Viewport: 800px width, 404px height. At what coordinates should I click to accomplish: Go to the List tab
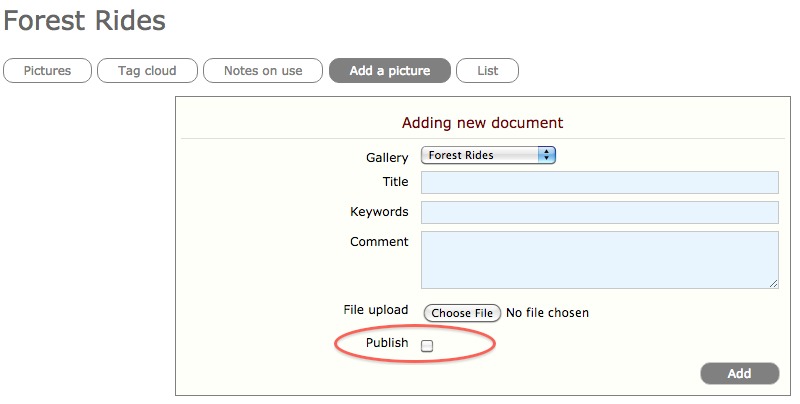pyautogui.click(x=488, y=71)
